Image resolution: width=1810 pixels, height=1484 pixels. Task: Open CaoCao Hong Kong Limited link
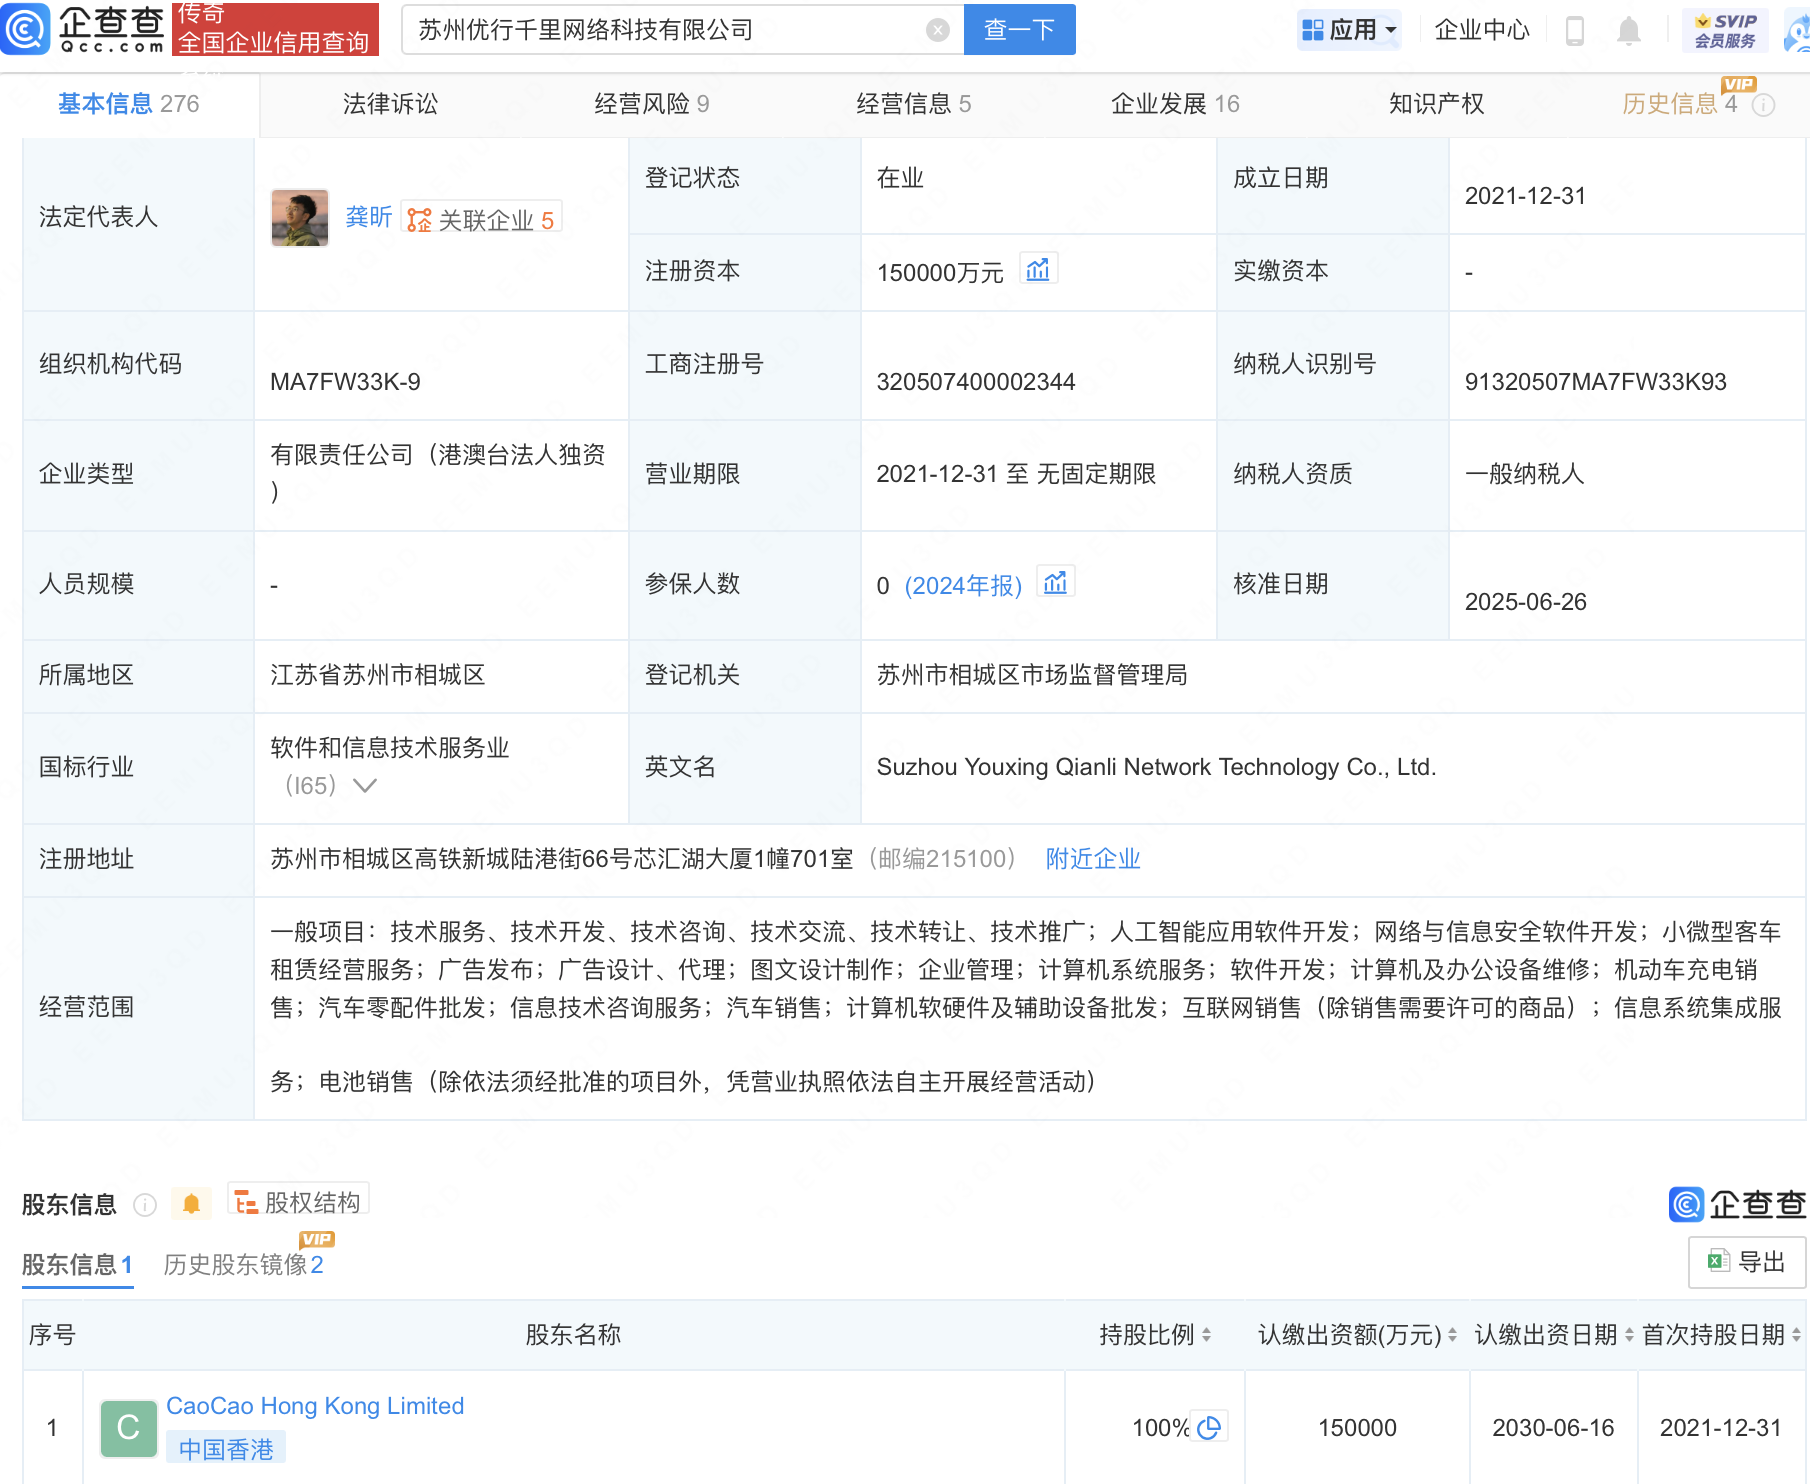pos(315,1406)
